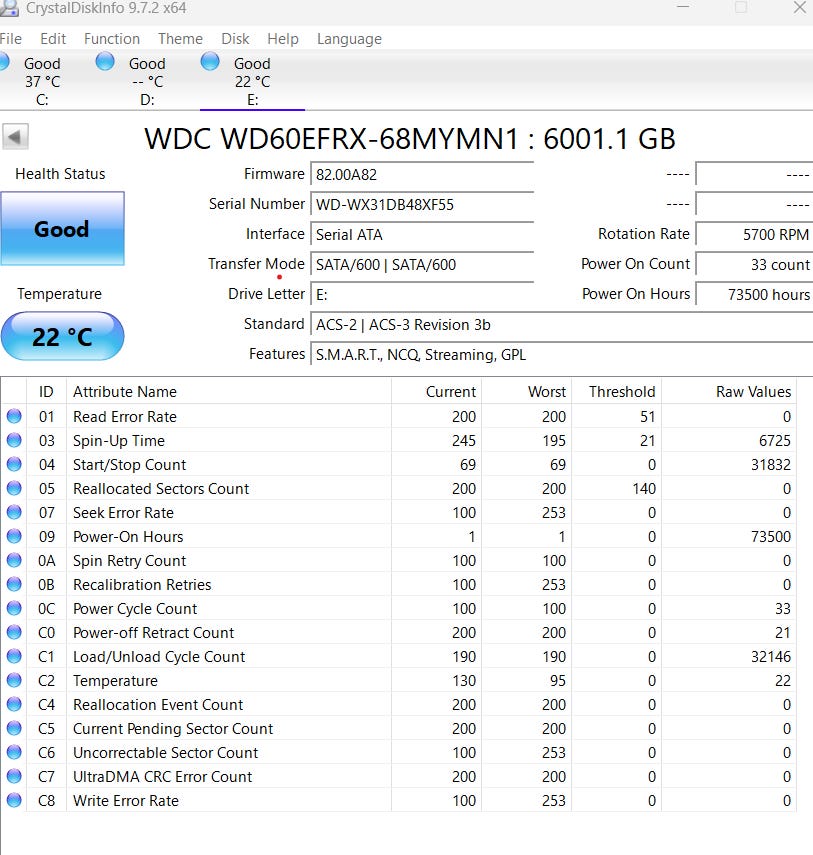Minimize the CrystalDiskInfo window

pos(683,8)
